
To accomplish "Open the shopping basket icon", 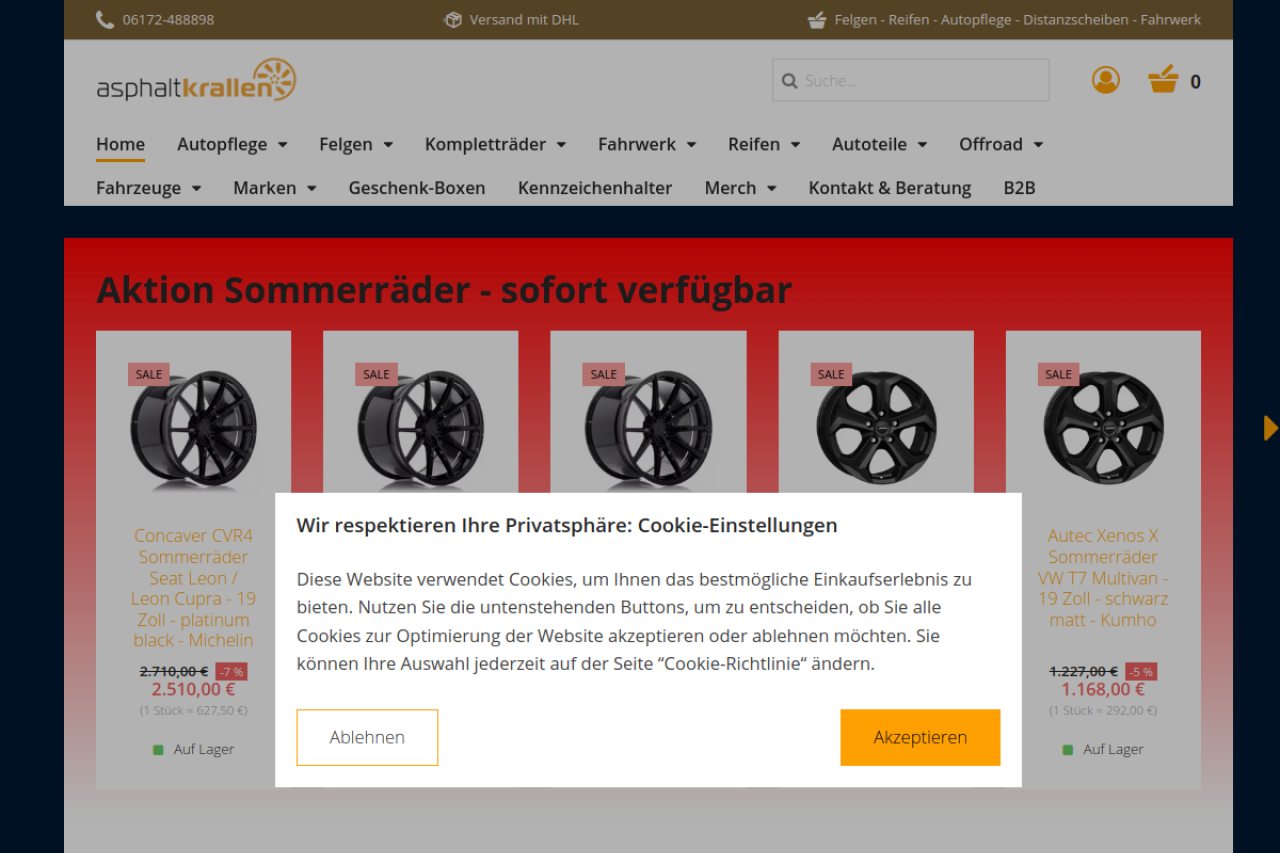I will [1163, 80].
